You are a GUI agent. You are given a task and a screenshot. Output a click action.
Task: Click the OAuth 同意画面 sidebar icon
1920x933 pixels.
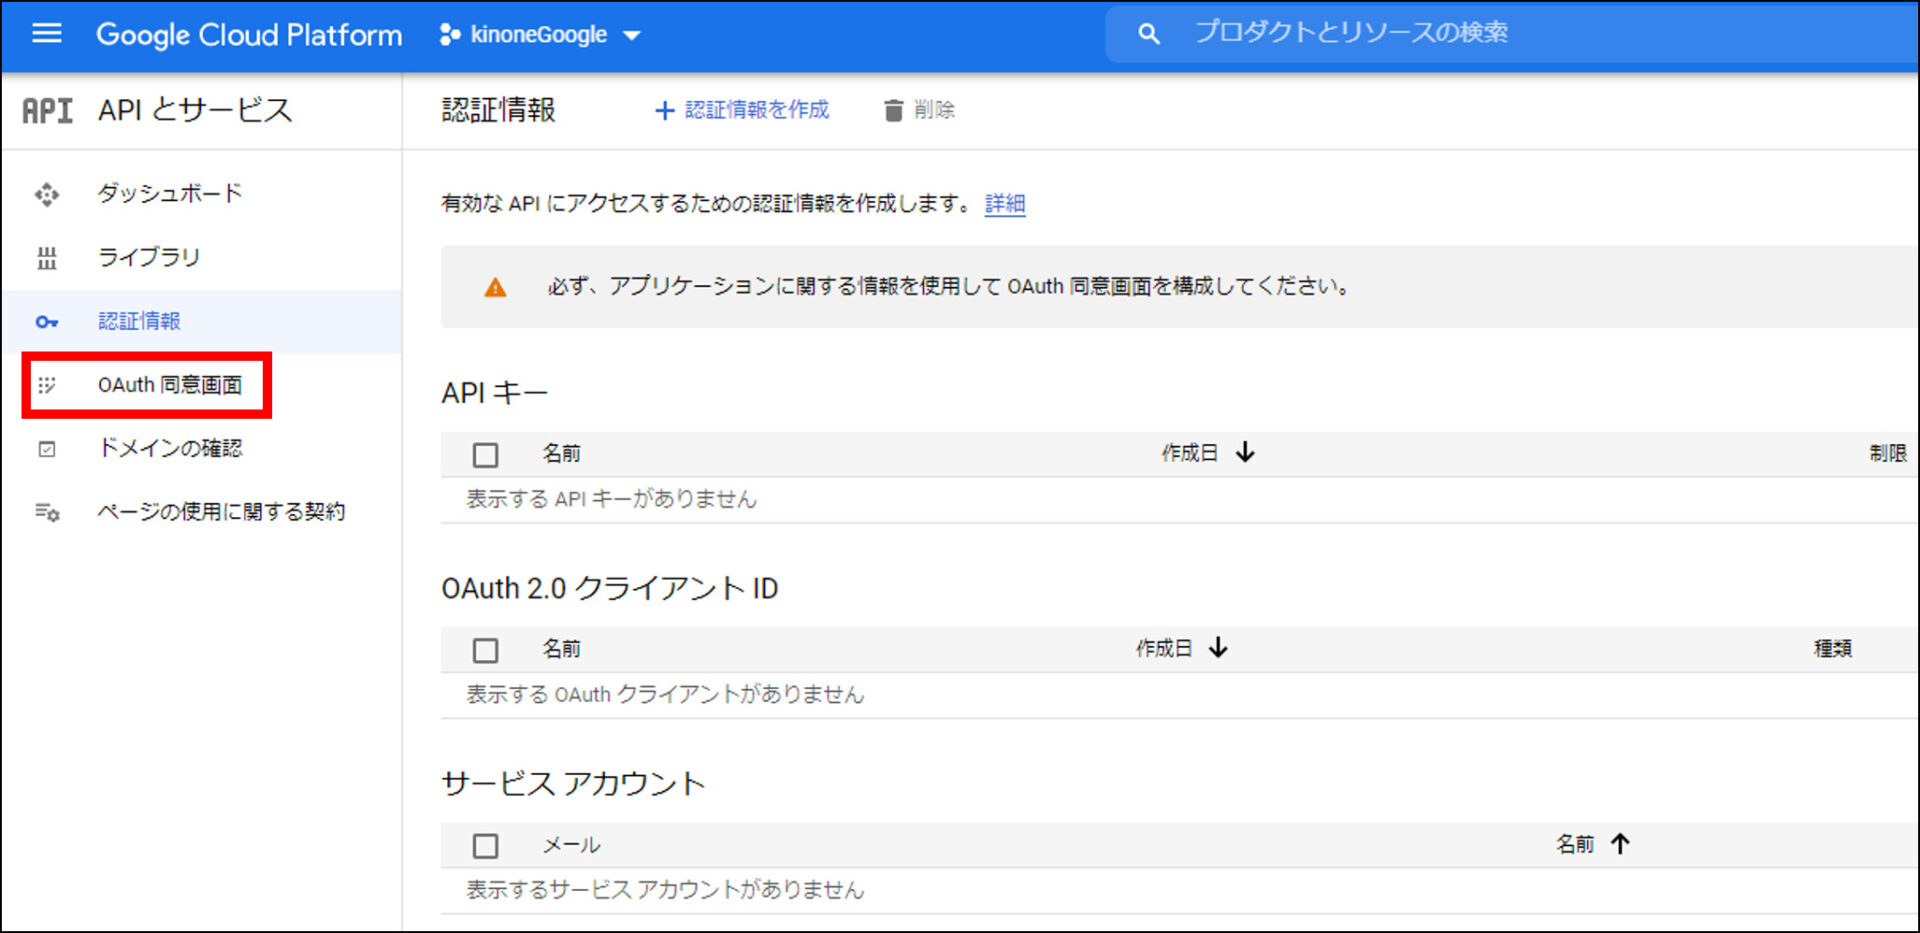(x=47, y=385)
